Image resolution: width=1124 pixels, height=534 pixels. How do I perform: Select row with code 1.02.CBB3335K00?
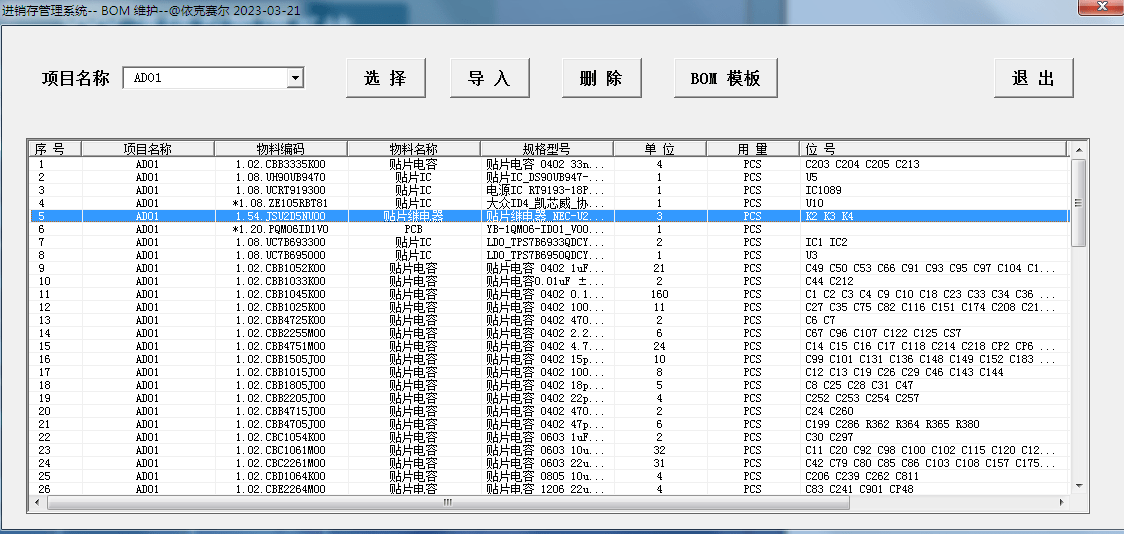pyautogui.click(x=549, y=164)
